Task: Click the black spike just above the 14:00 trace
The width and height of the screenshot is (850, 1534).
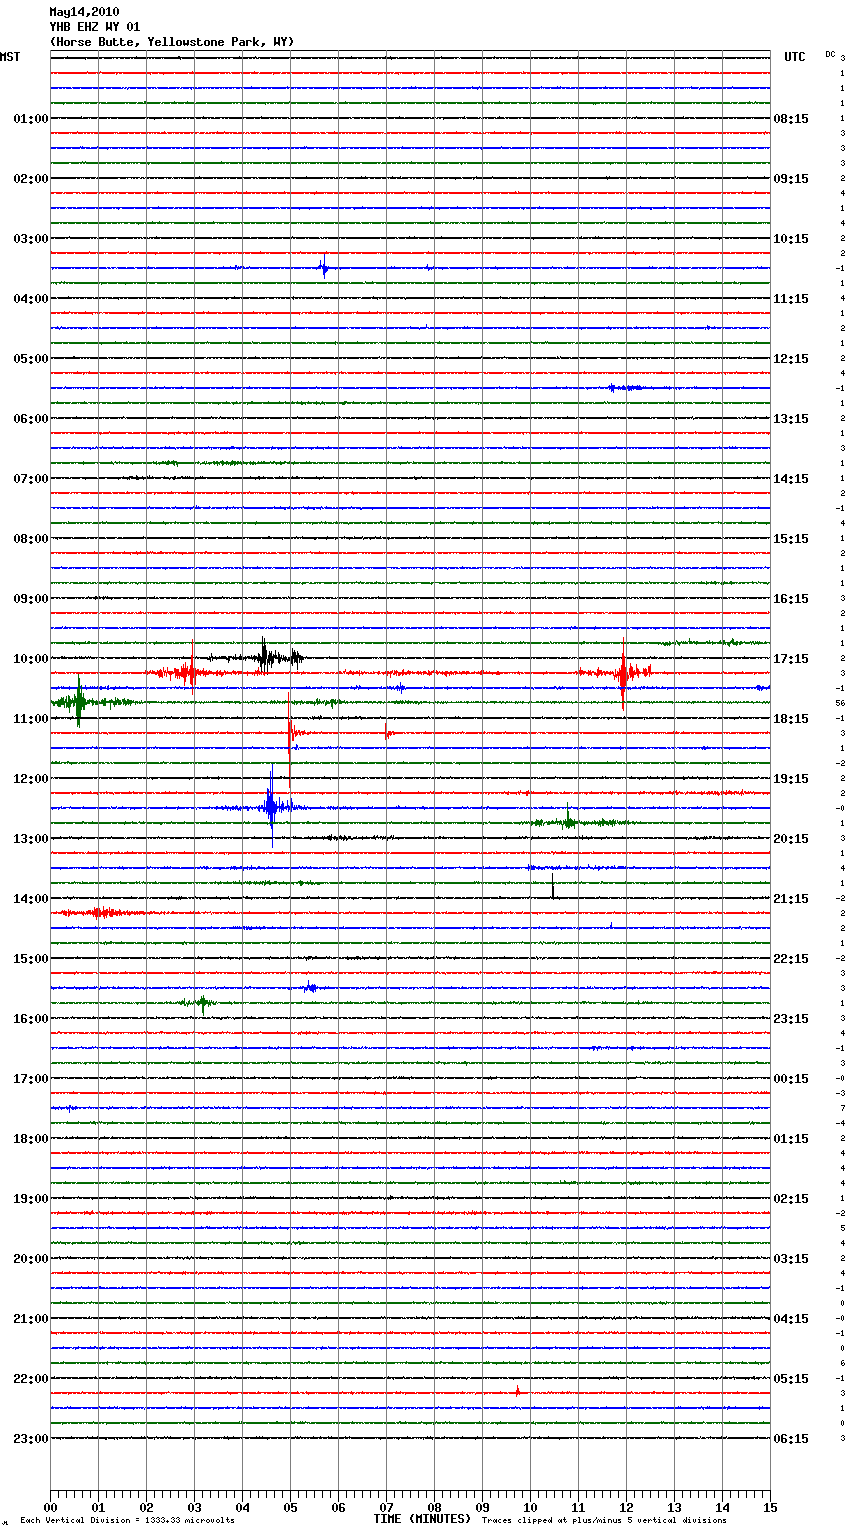Action: coord(552,887)
